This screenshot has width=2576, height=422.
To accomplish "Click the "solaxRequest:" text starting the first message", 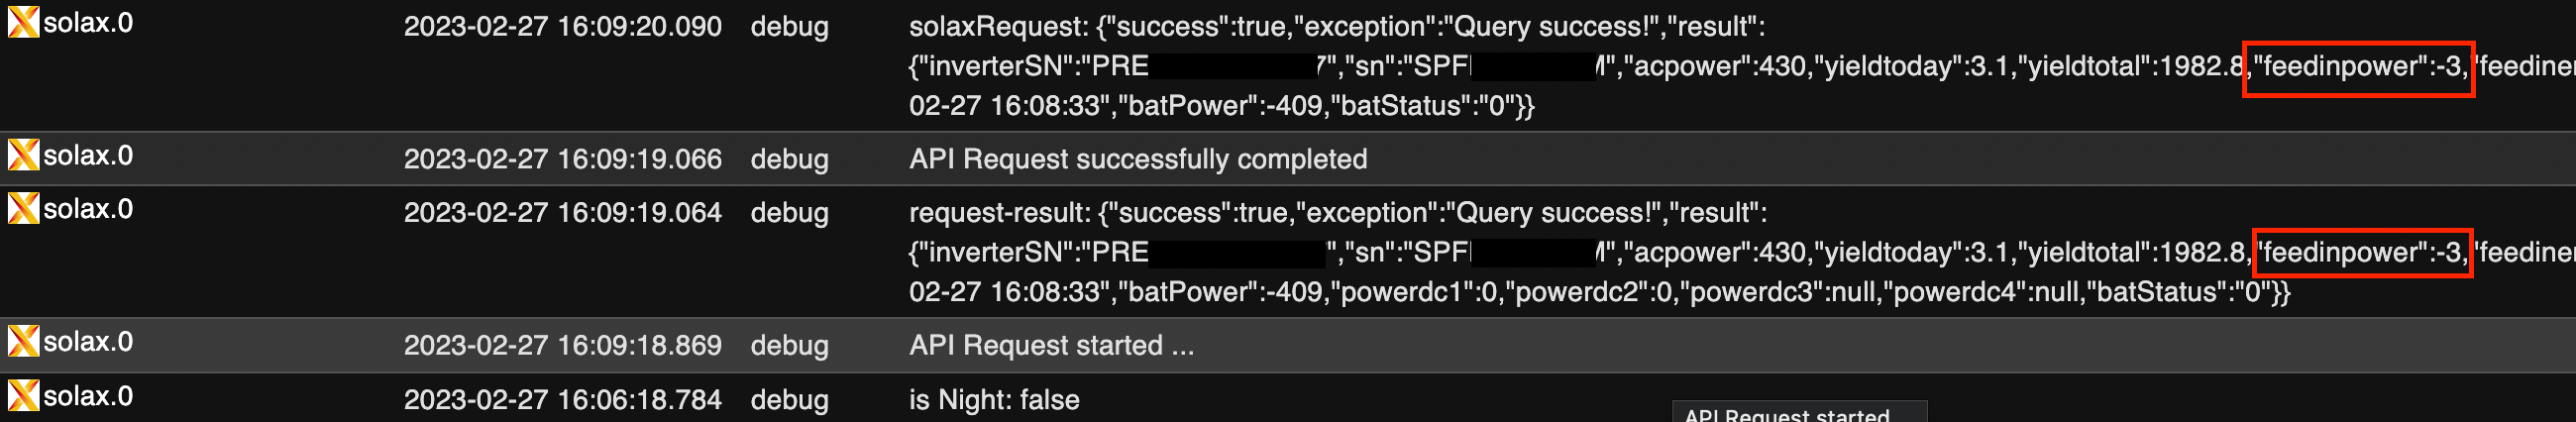I will (x=985, y=26).
